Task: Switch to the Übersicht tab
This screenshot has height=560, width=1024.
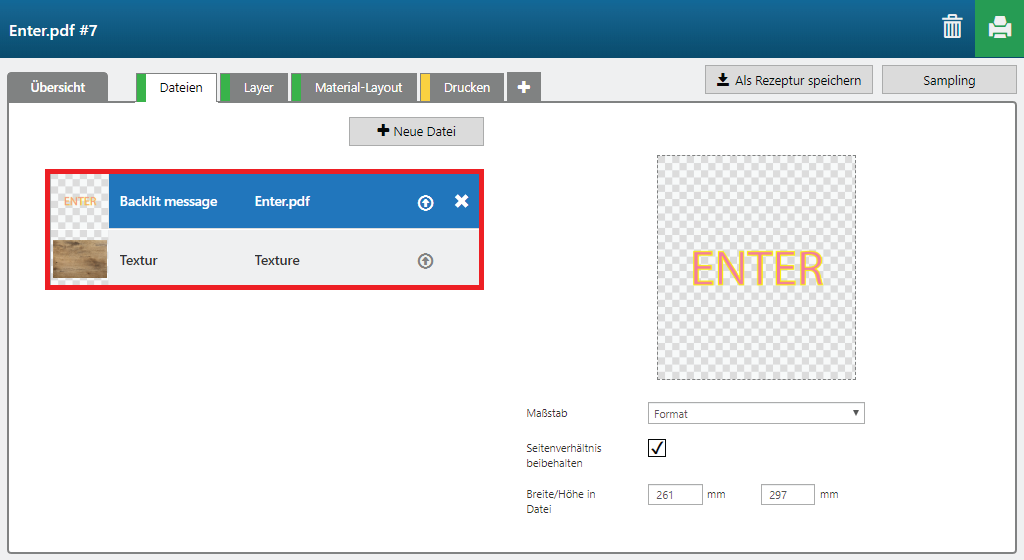Action: [x=57, y=87]
